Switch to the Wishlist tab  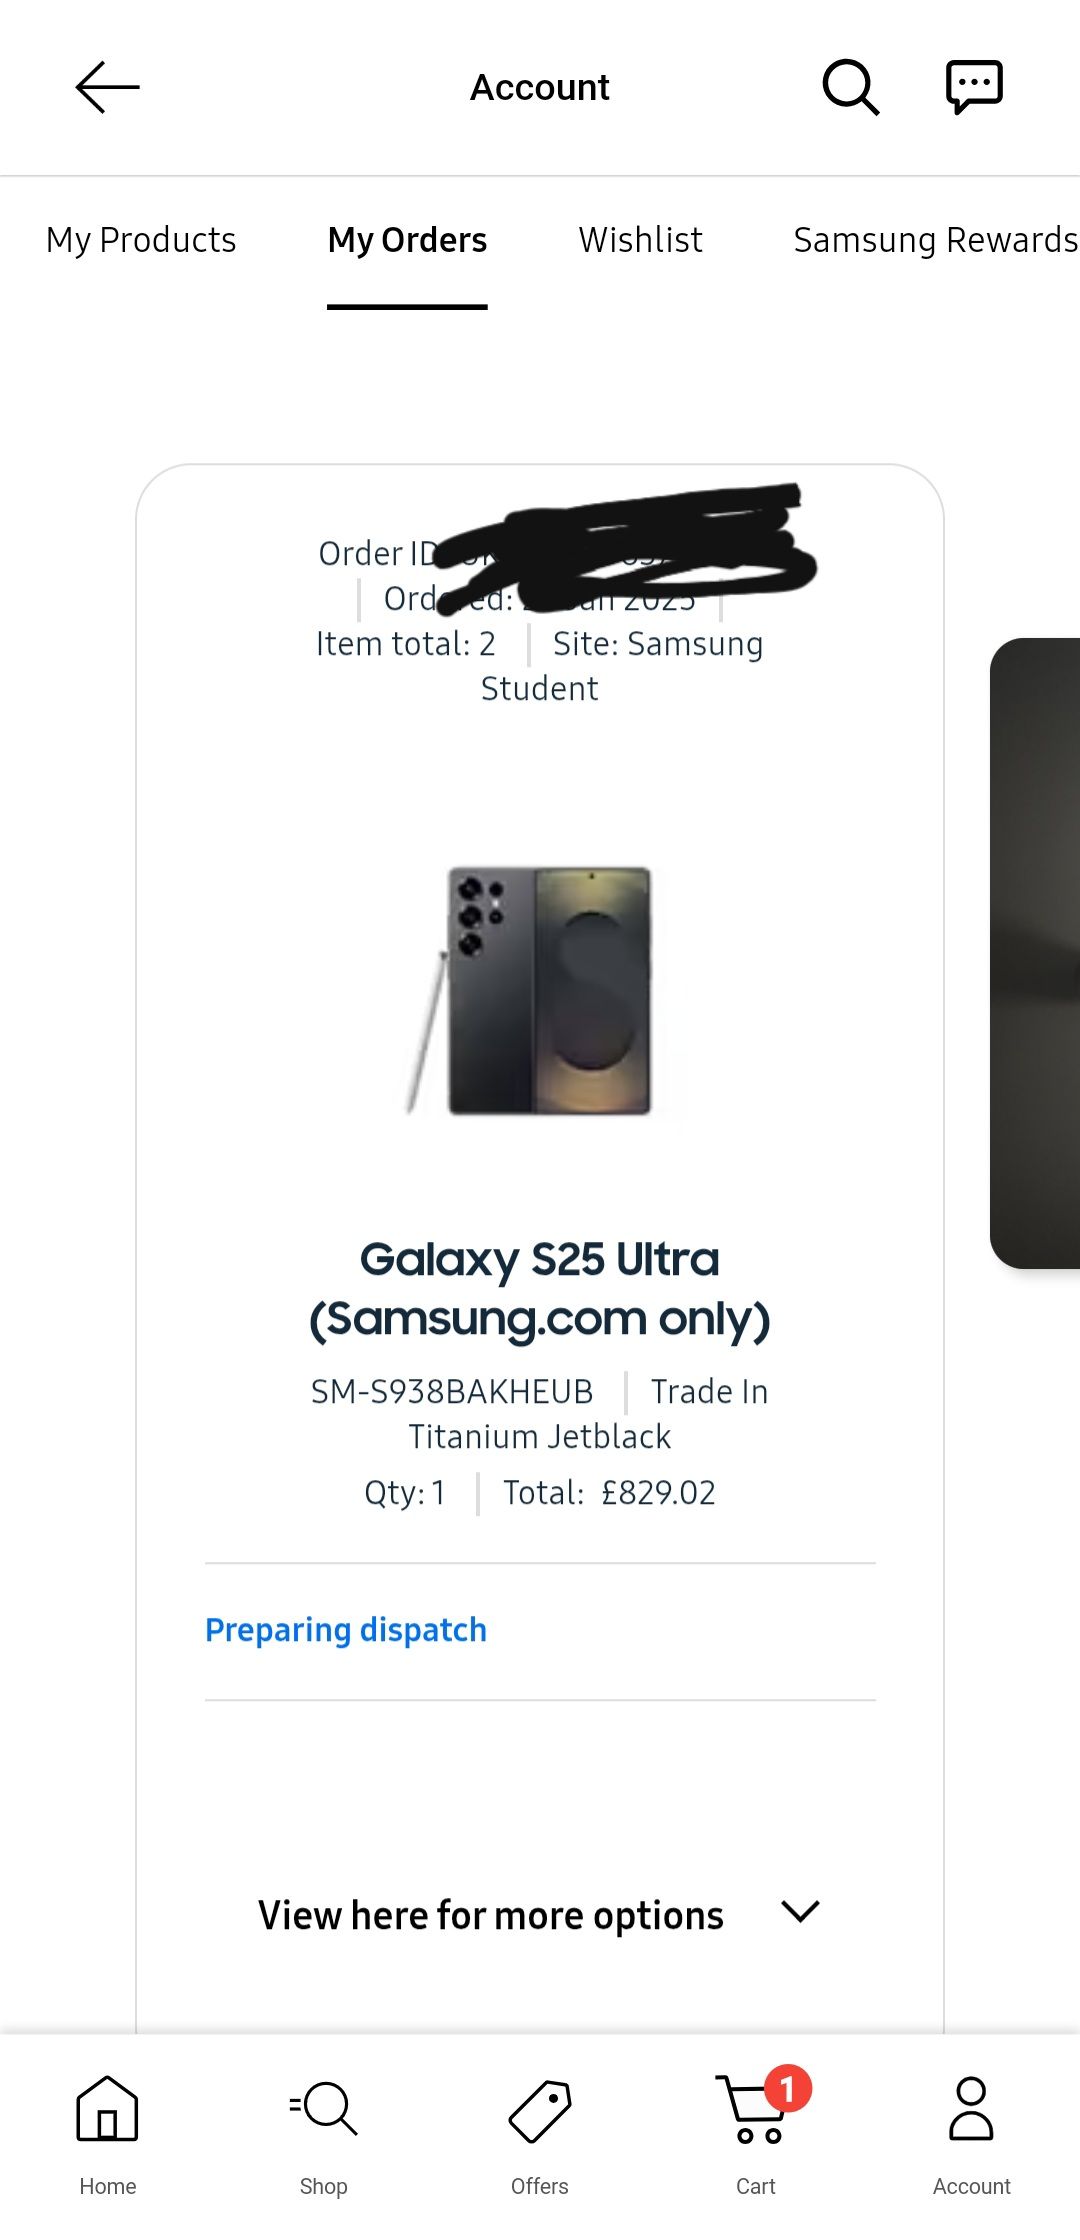640,240
